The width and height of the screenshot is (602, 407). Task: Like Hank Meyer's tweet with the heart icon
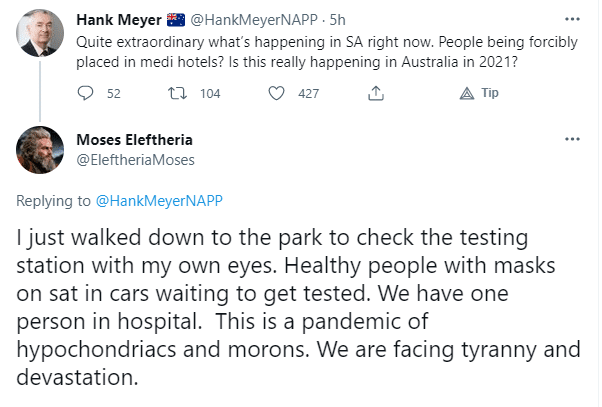(x=276, y=93)
